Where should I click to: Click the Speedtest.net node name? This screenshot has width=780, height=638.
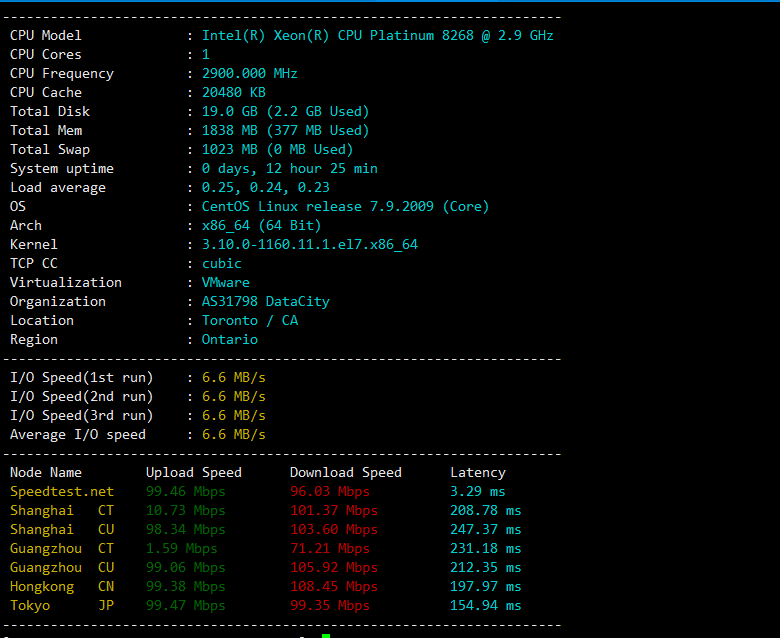tap(62, 491)
